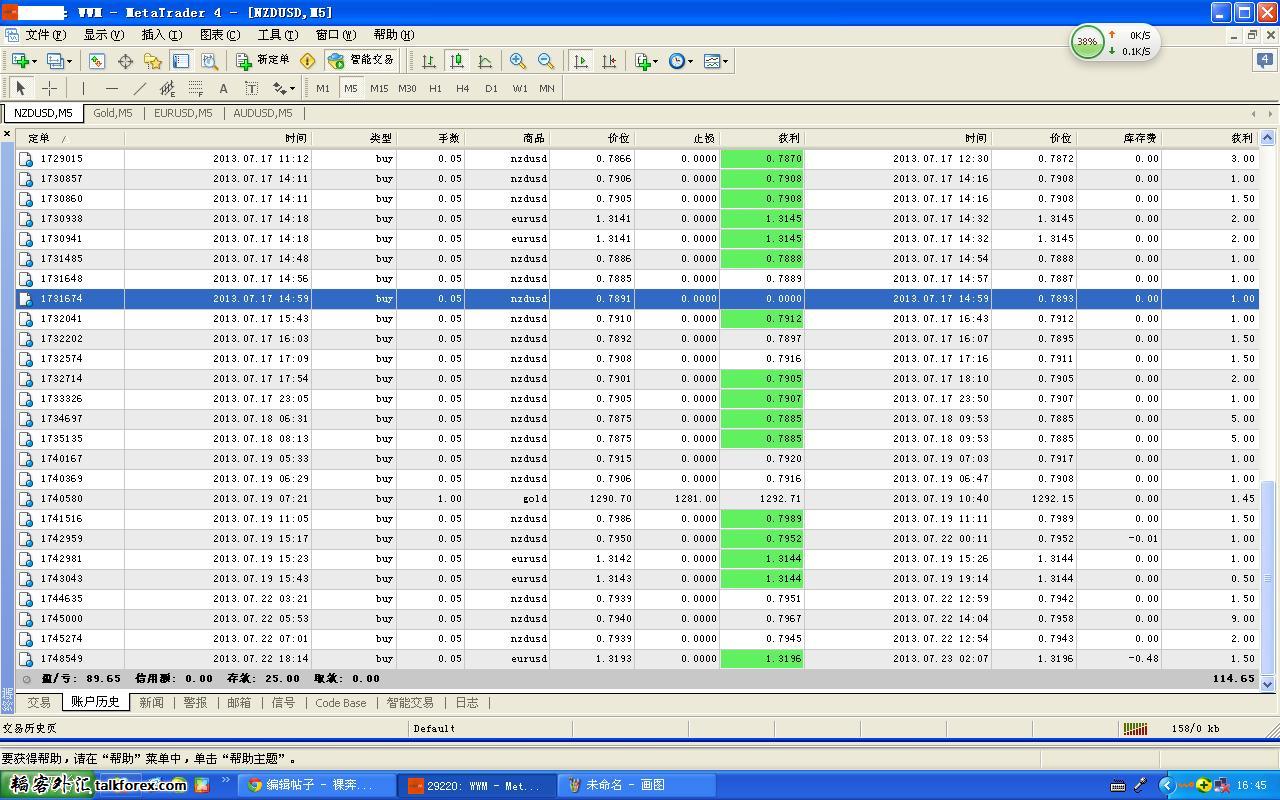
Task: Open the 图表(C) menu
Action: click(x=220, y=35)
